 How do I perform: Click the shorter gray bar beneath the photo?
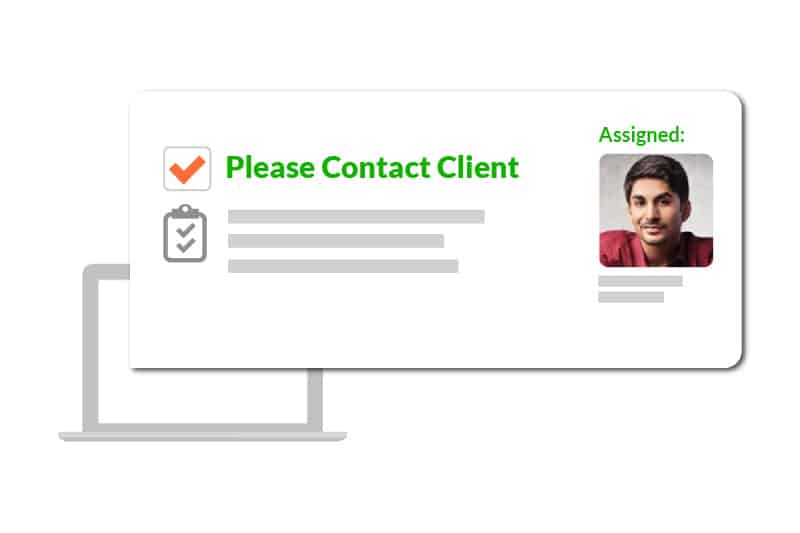tap(631, 297)
